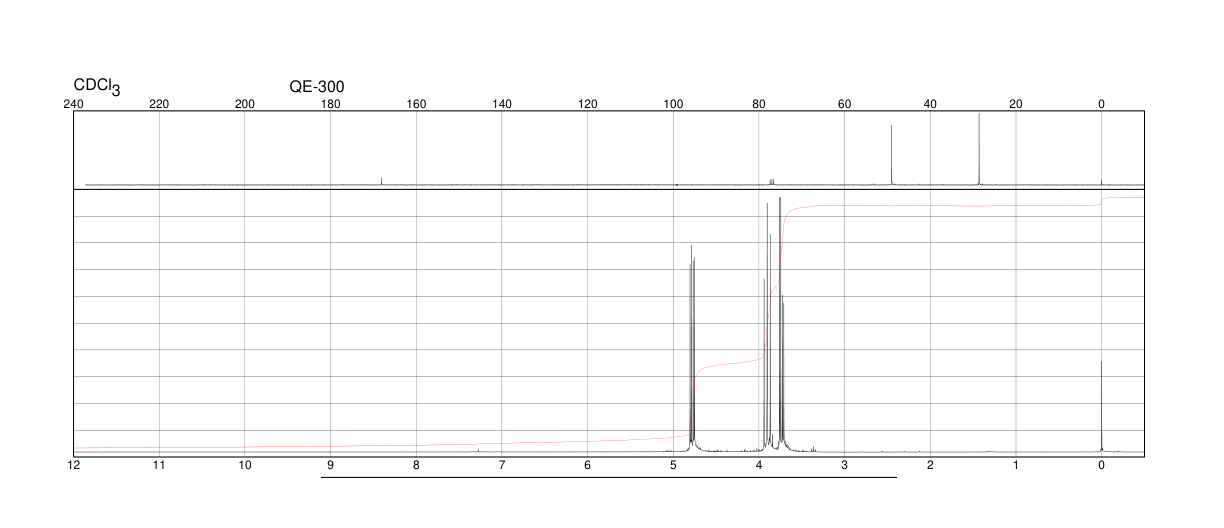This screenshot has width=1224, height=528.
Task: Click the proton multiplet near 4.8 ppm
Action: click(691, 350)
